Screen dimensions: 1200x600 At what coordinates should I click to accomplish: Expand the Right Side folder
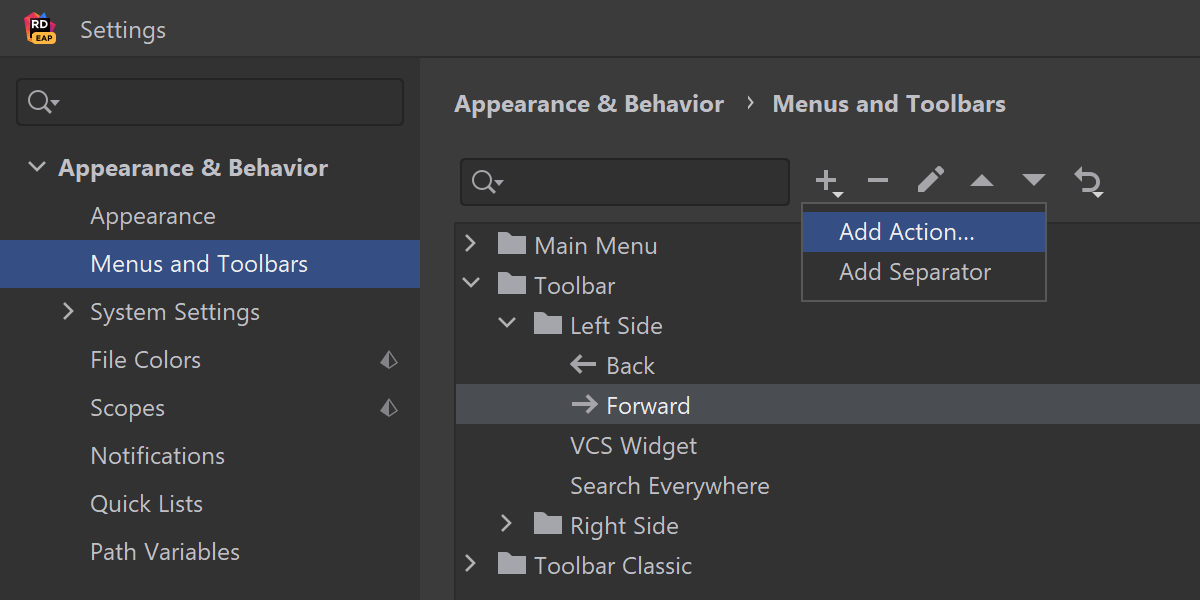(507, 525)
